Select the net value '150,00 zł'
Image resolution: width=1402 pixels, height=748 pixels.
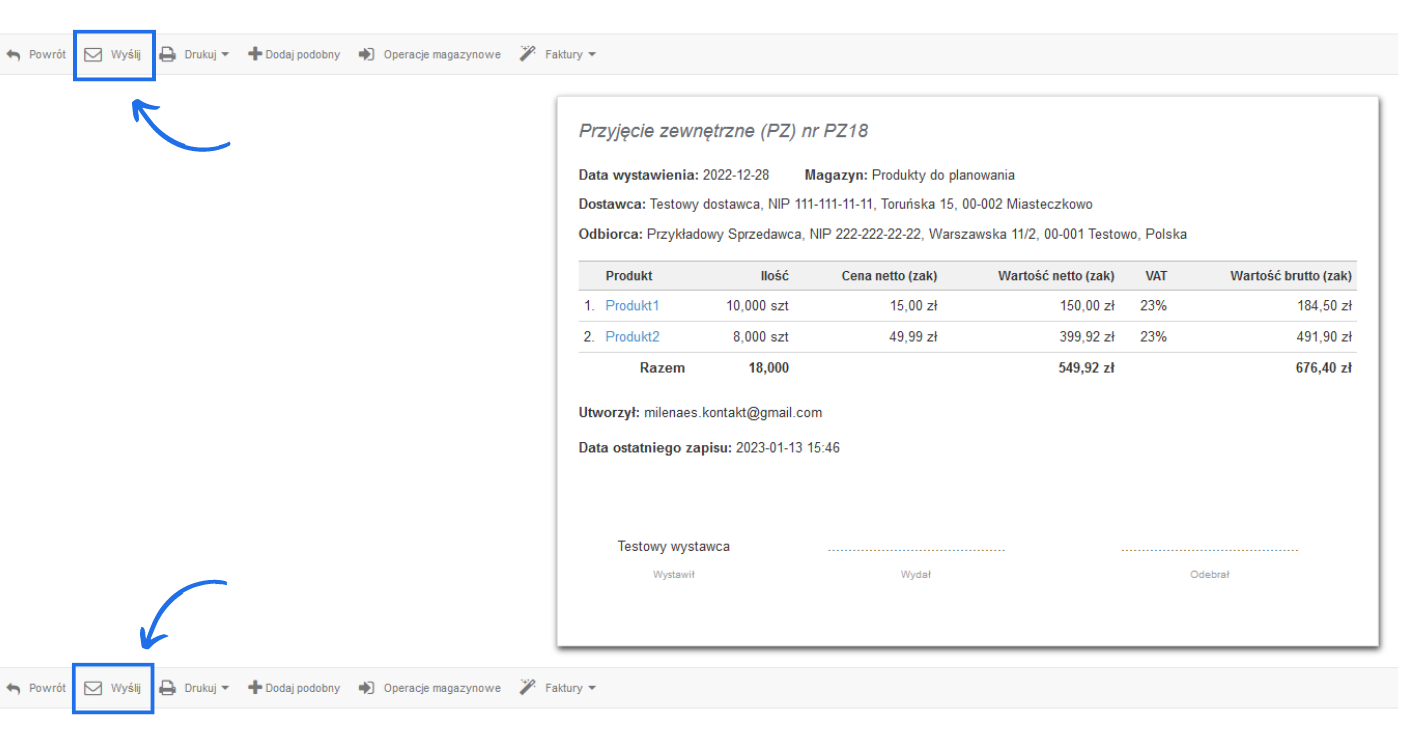click(x=1087, y=306)
